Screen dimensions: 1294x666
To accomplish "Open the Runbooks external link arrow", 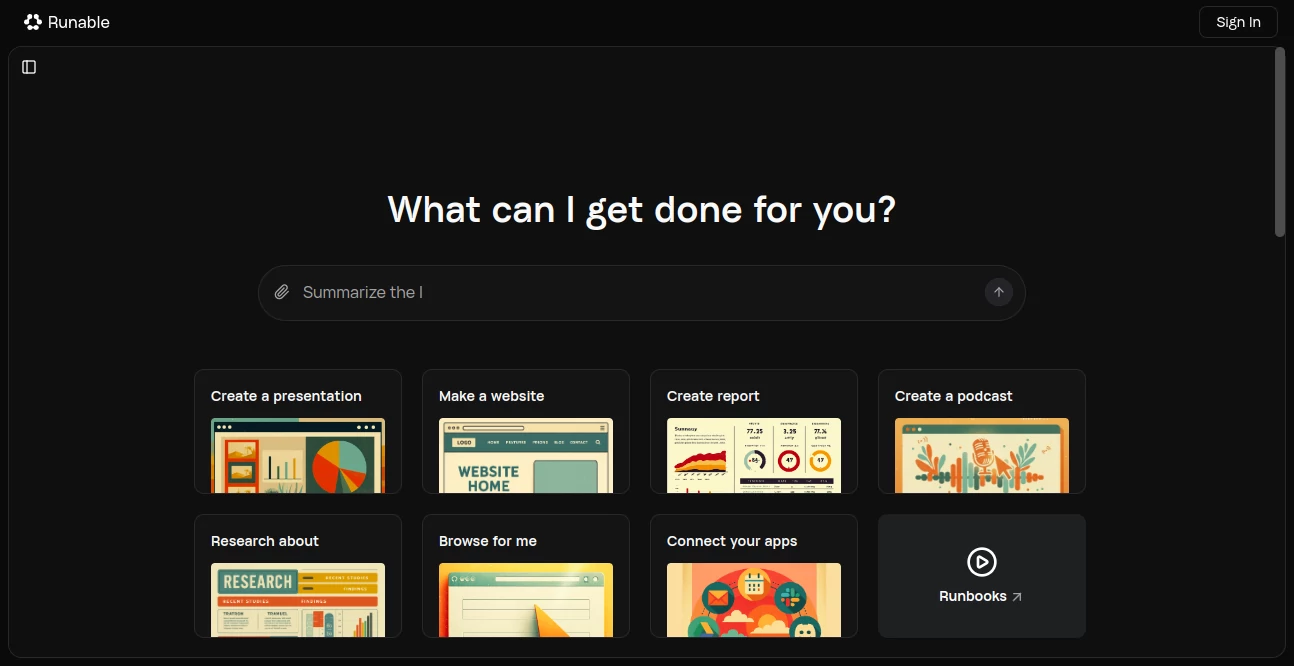I will [x=1017, y=597].
